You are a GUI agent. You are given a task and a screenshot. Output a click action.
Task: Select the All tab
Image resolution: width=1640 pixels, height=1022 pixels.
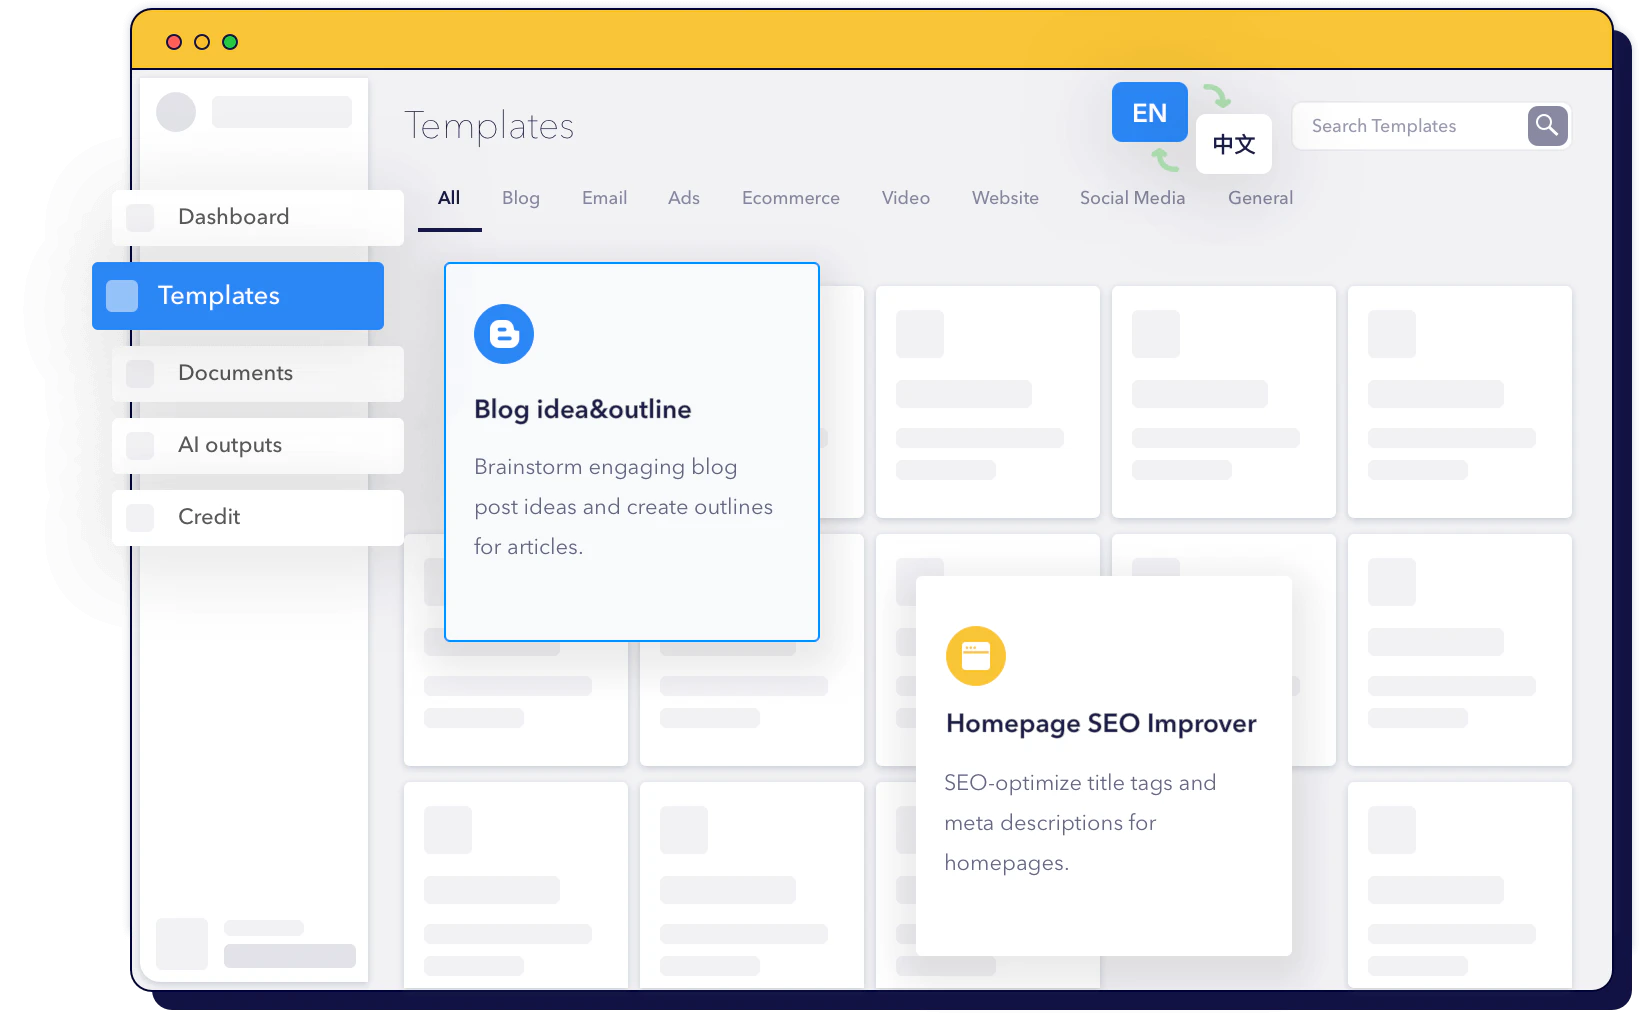(x=449, y=198)
